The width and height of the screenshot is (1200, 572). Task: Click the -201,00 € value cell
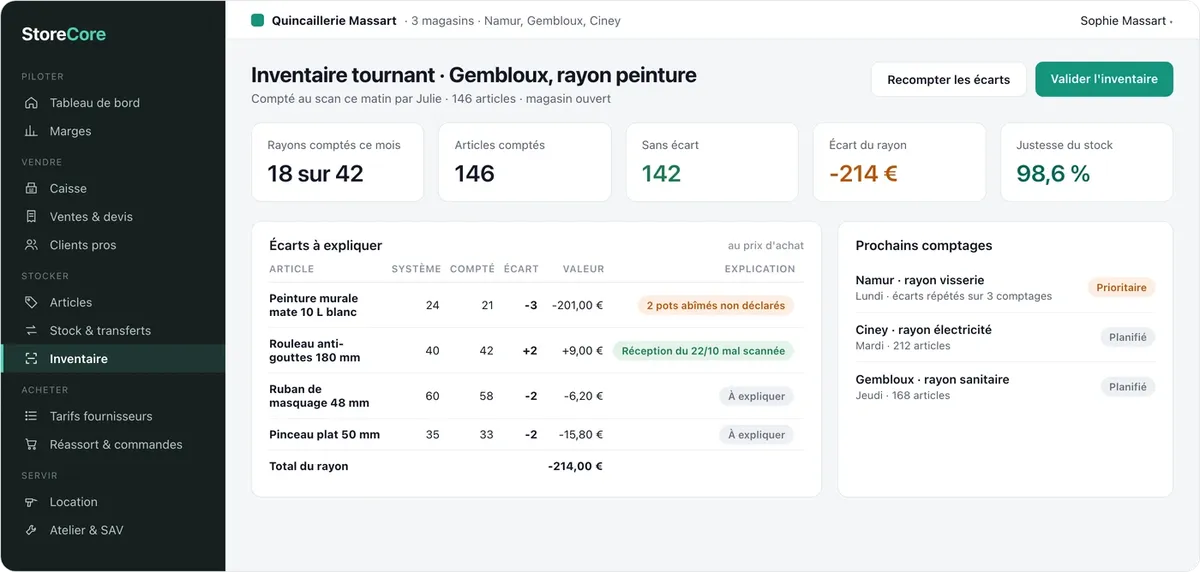click(577, 305)
